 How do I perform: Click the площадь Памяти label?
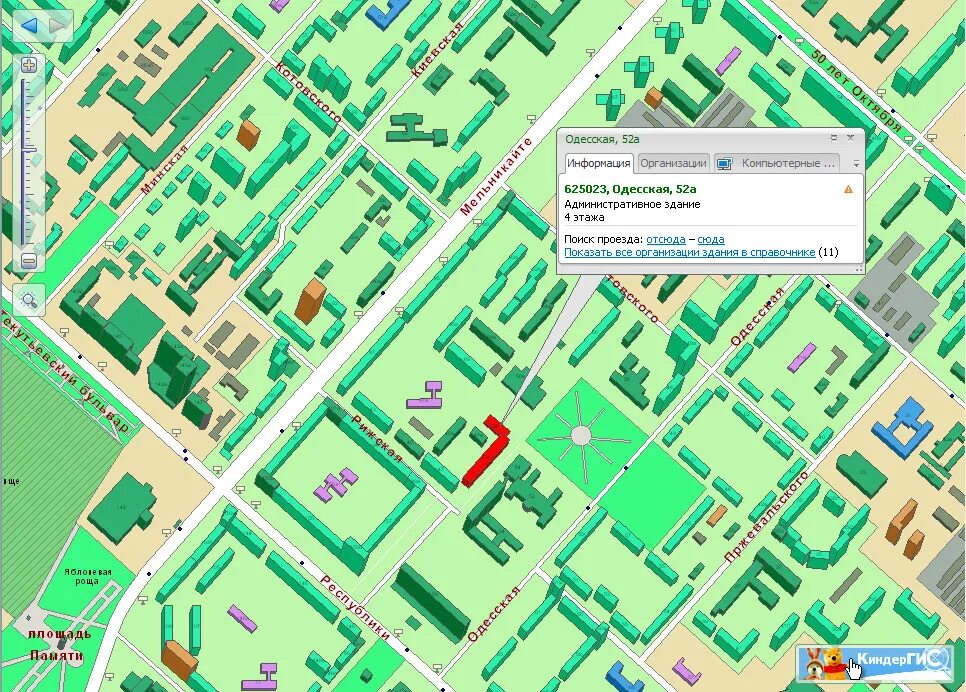coord(59,644)
